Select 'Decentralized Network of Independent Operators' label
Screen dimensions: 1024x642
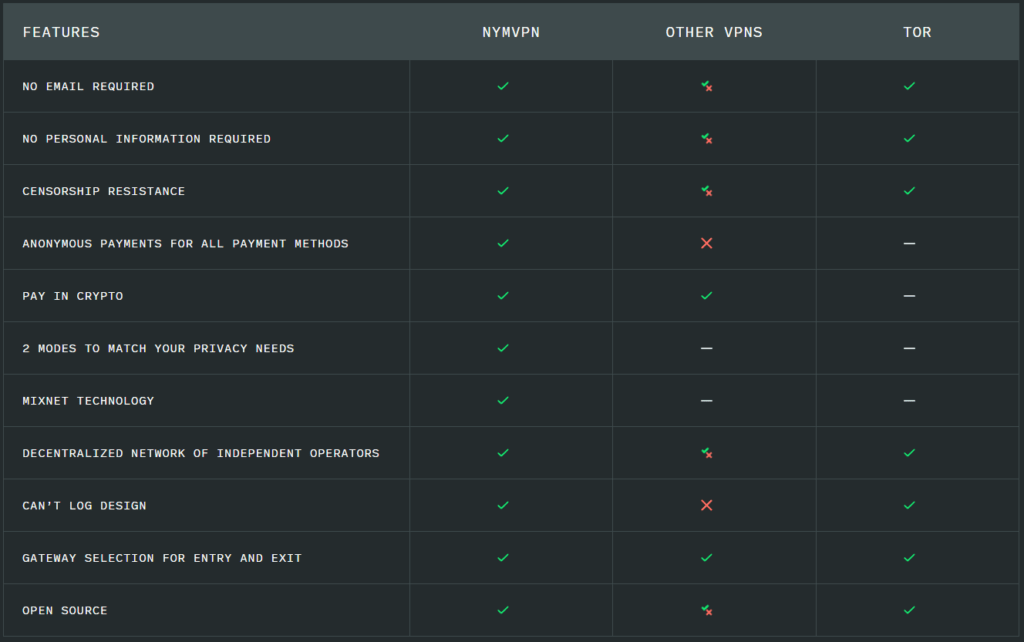[200, 453]
